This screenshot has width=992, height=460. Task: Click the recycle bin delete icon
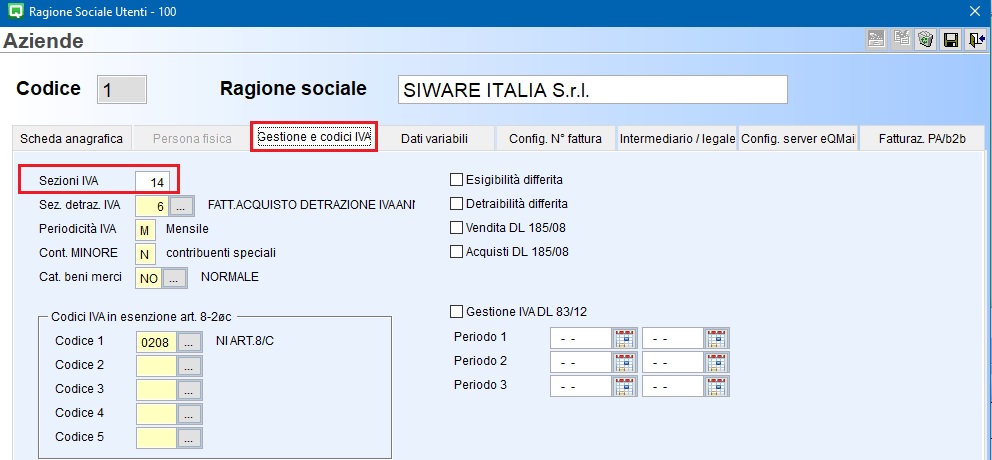[926, 40]
